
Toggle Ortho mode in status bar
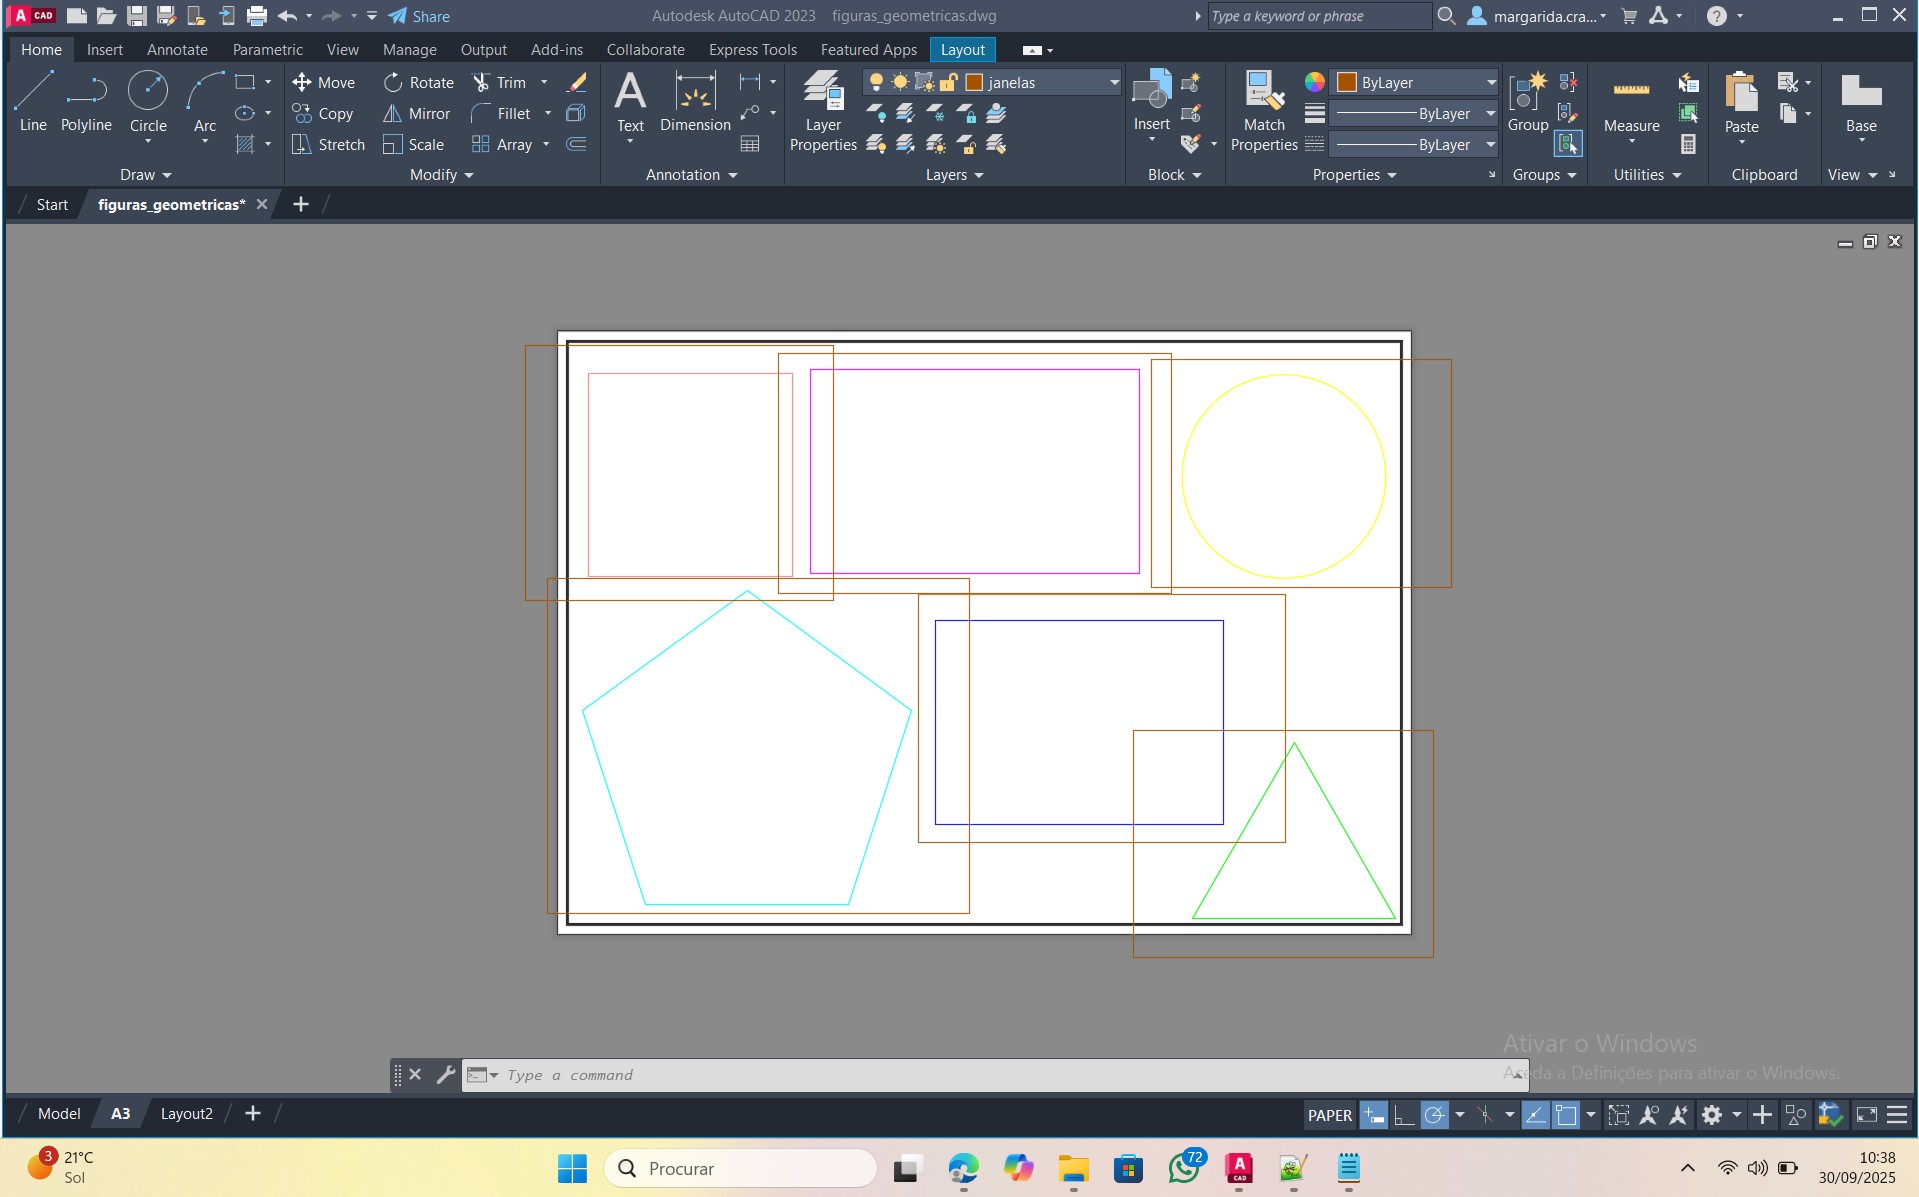tap(1404, 1115)
